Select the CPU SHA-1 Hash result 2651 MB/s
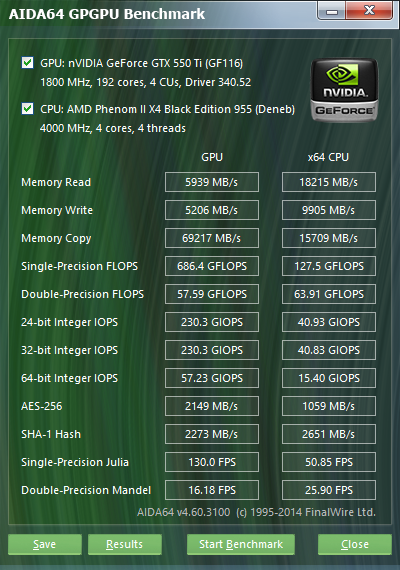 (329, 434)
